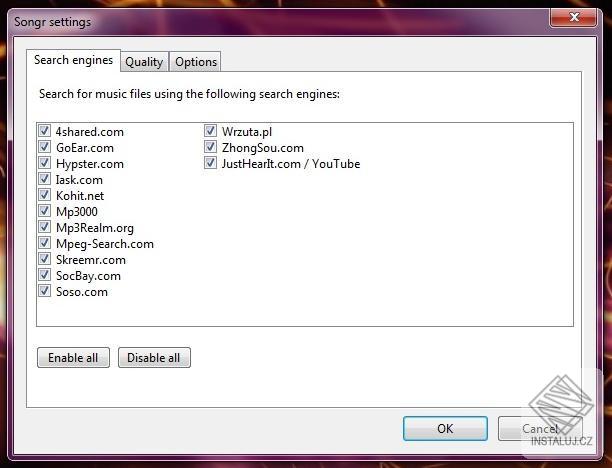Cancel the Songr settings dialog
Viewport: 612px width, 468px height.
tap(540, 429)
